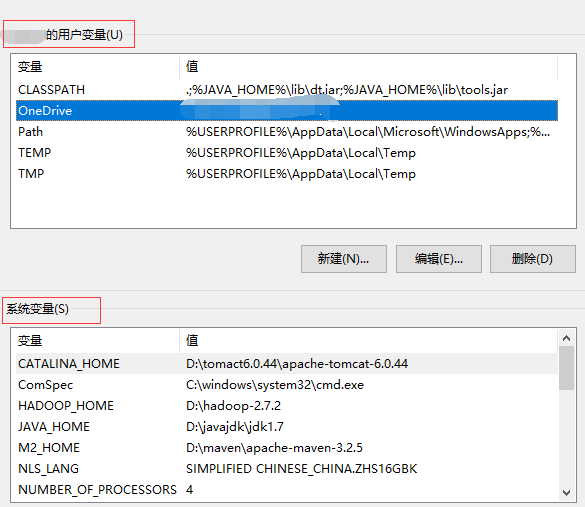The image size is (585, 507).
Task: Click the 编辑(E)... button
Action: (x=439, y=259)
